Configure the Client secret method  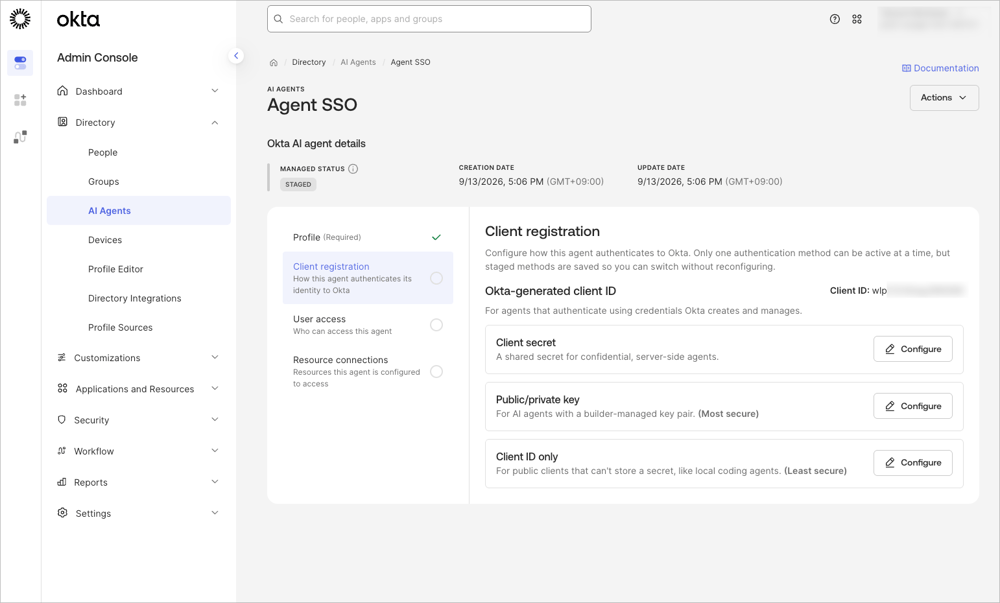click(913, 349)
